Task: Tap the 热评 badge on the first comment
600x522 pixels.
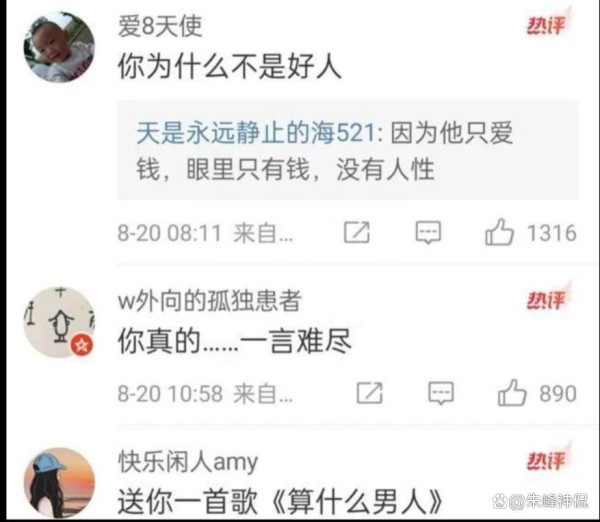Action: 548,24
